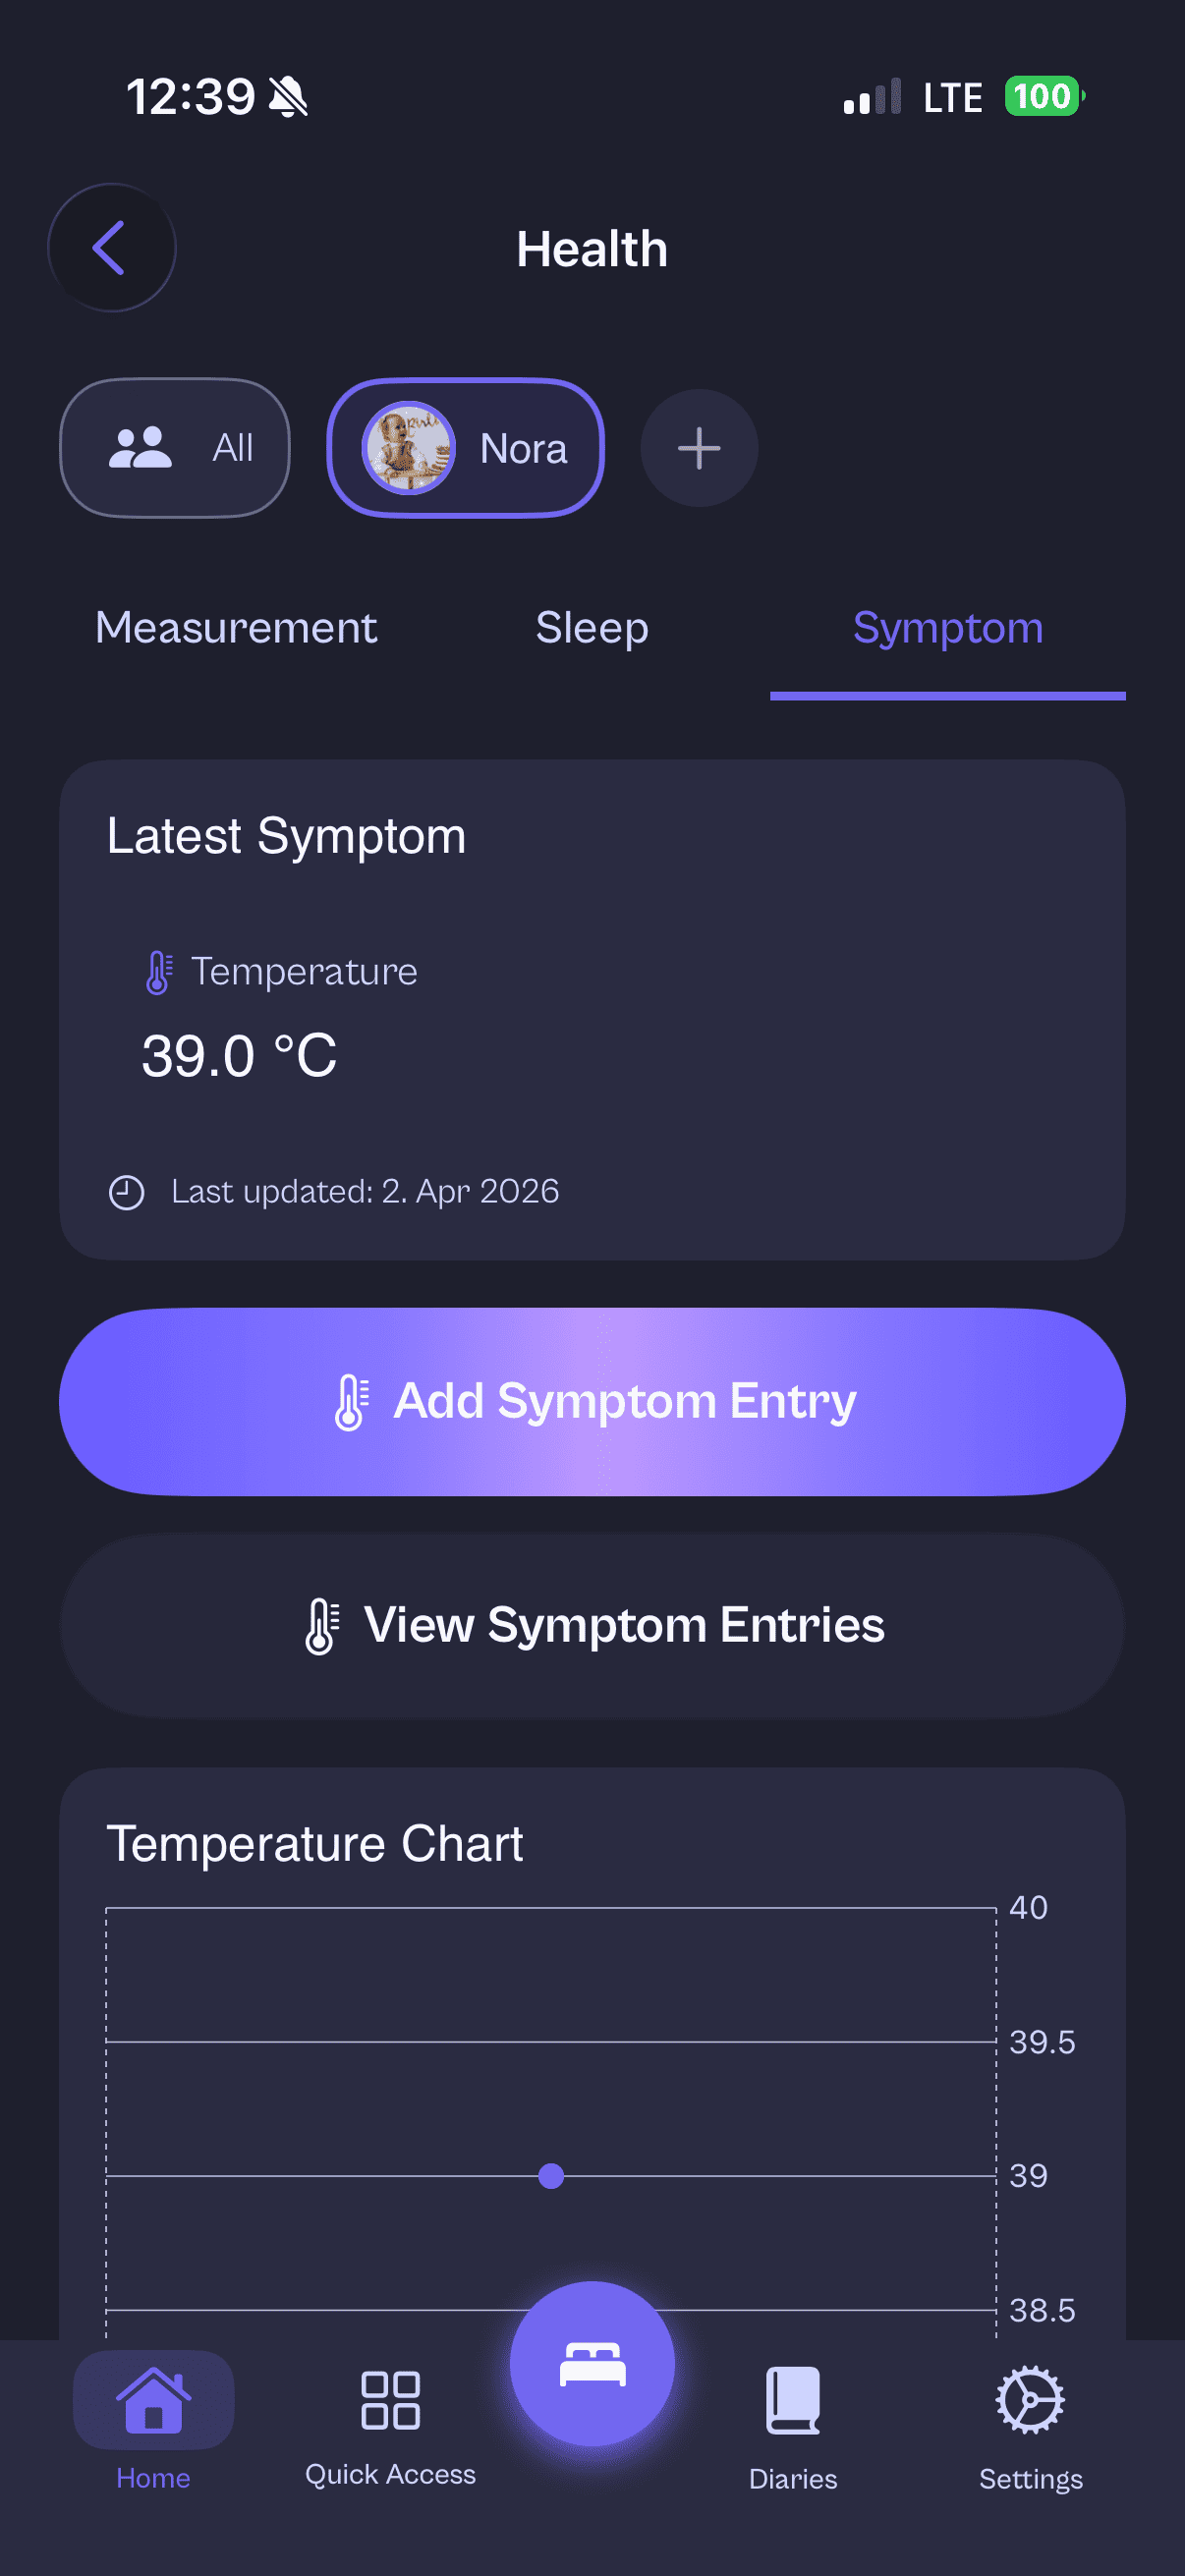Tap the Latest Symptom card title

[286, 836]
